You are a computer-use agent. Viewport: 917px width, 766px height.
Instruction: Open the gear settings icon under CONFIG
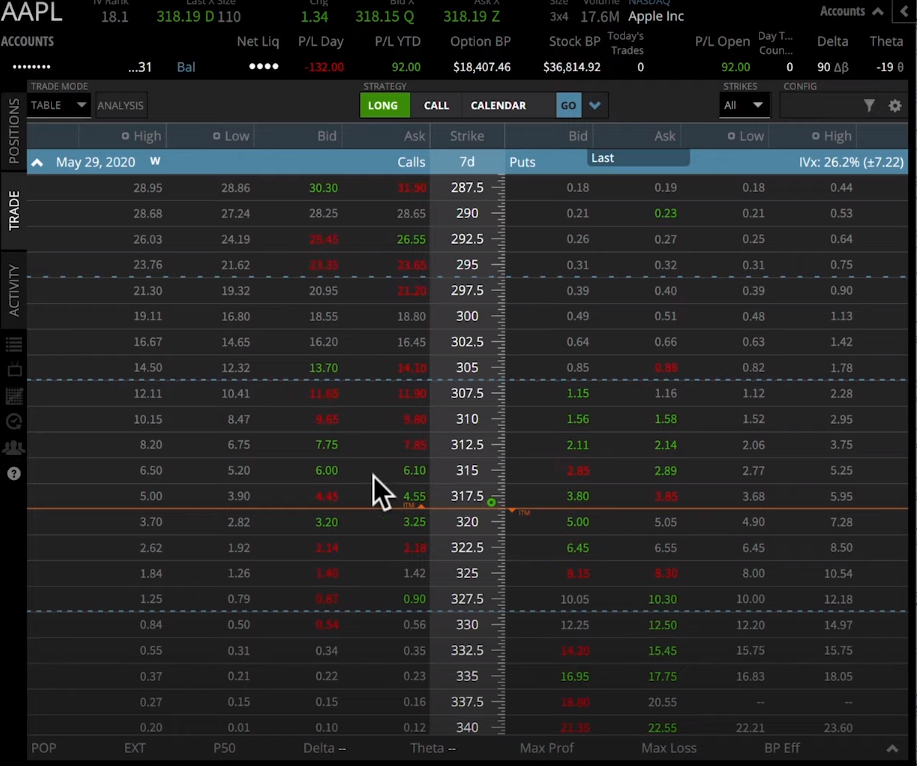pos(895,106)
